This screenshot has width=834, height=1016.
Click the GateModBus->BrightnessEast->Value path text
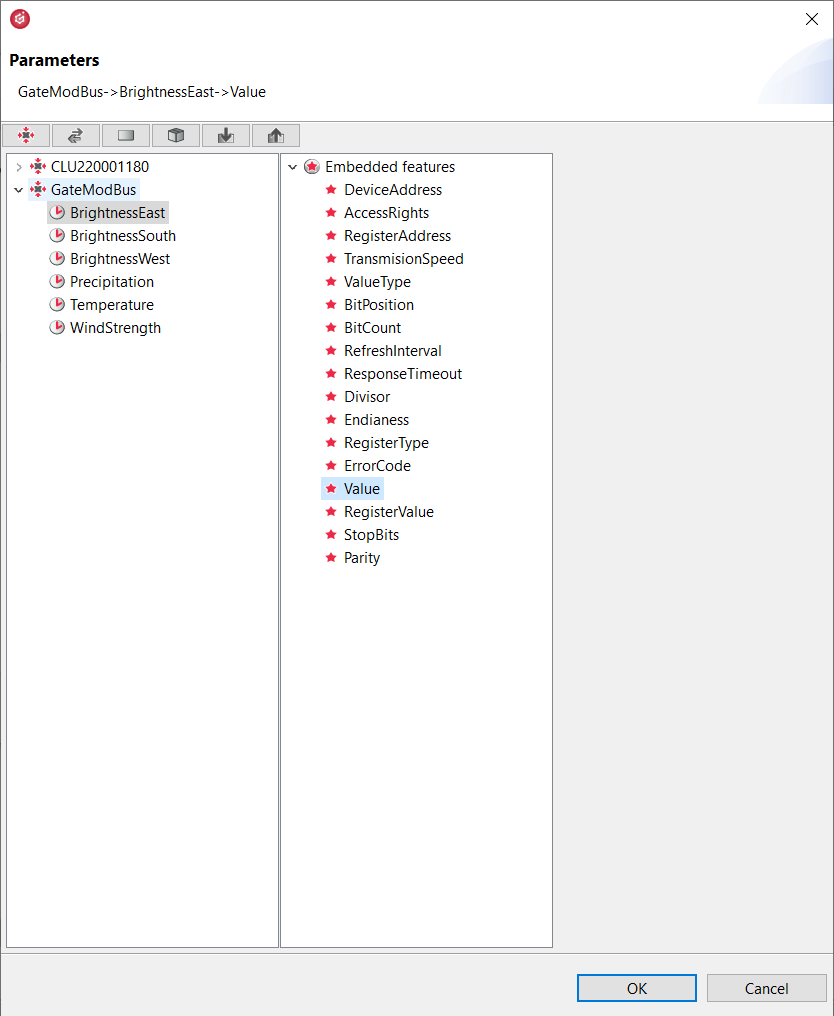[x=142, y=92]
